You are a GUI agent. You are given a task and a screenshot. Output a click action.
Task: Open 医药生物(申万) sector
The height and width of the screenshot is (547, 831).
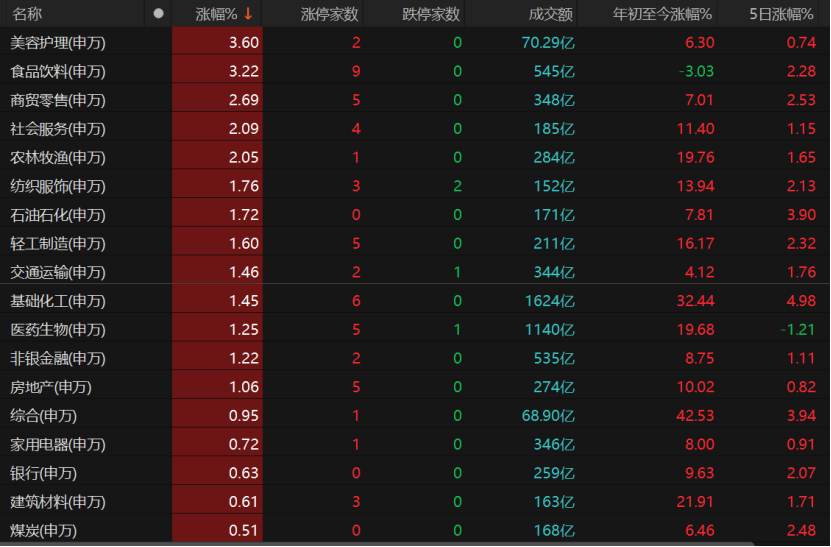(x=57, y=330)
